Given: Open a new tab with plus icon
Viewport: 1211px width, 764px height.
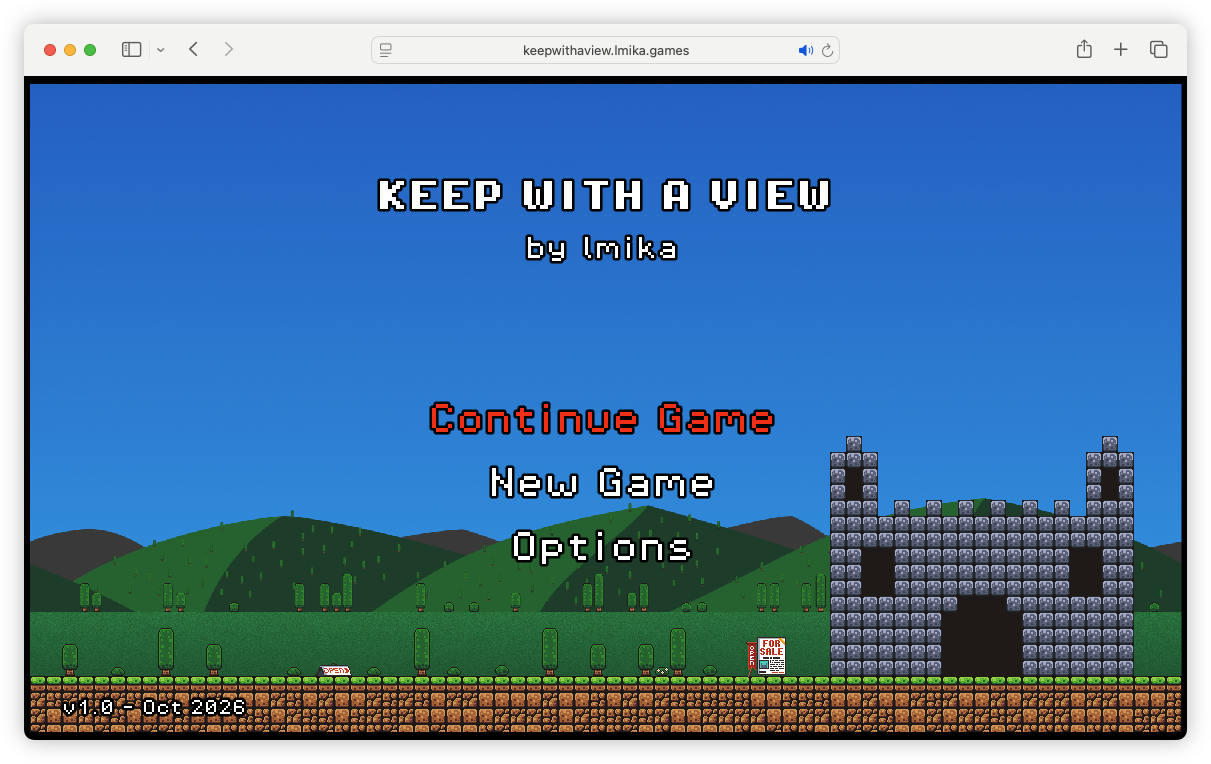Looking at the screenshot, I should [1121, 49].
